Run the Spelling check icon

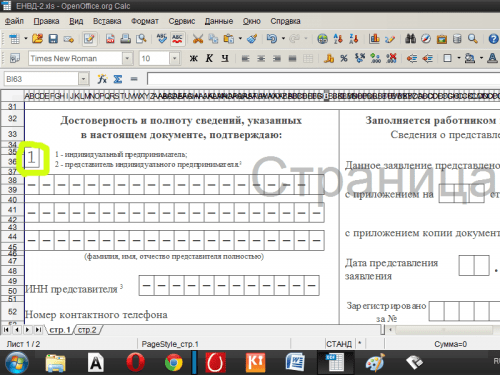pos(162,39)
